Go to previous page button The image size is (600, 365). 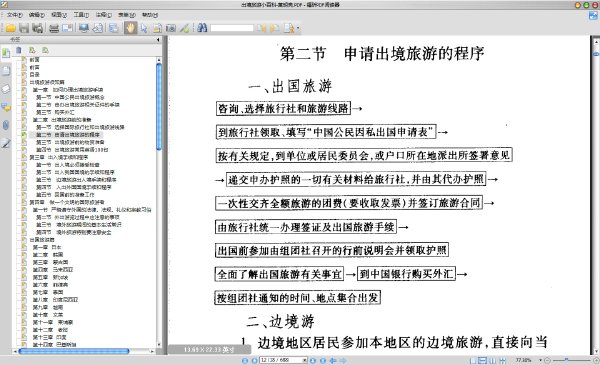click(x=254, y=360)
